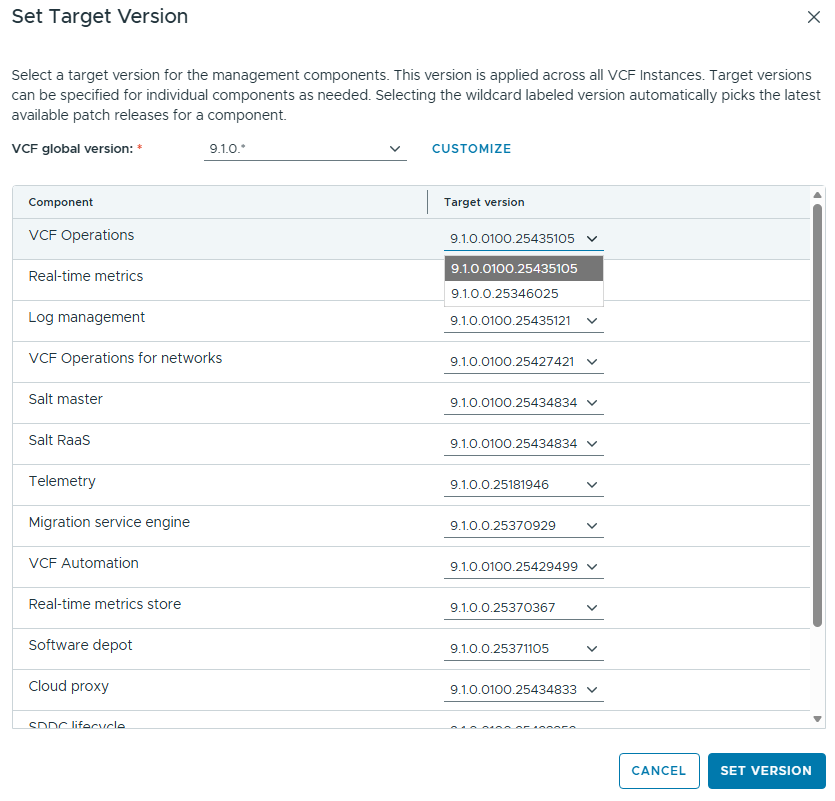
Task: Open the VCF global version dropdown
Action: 305,149
